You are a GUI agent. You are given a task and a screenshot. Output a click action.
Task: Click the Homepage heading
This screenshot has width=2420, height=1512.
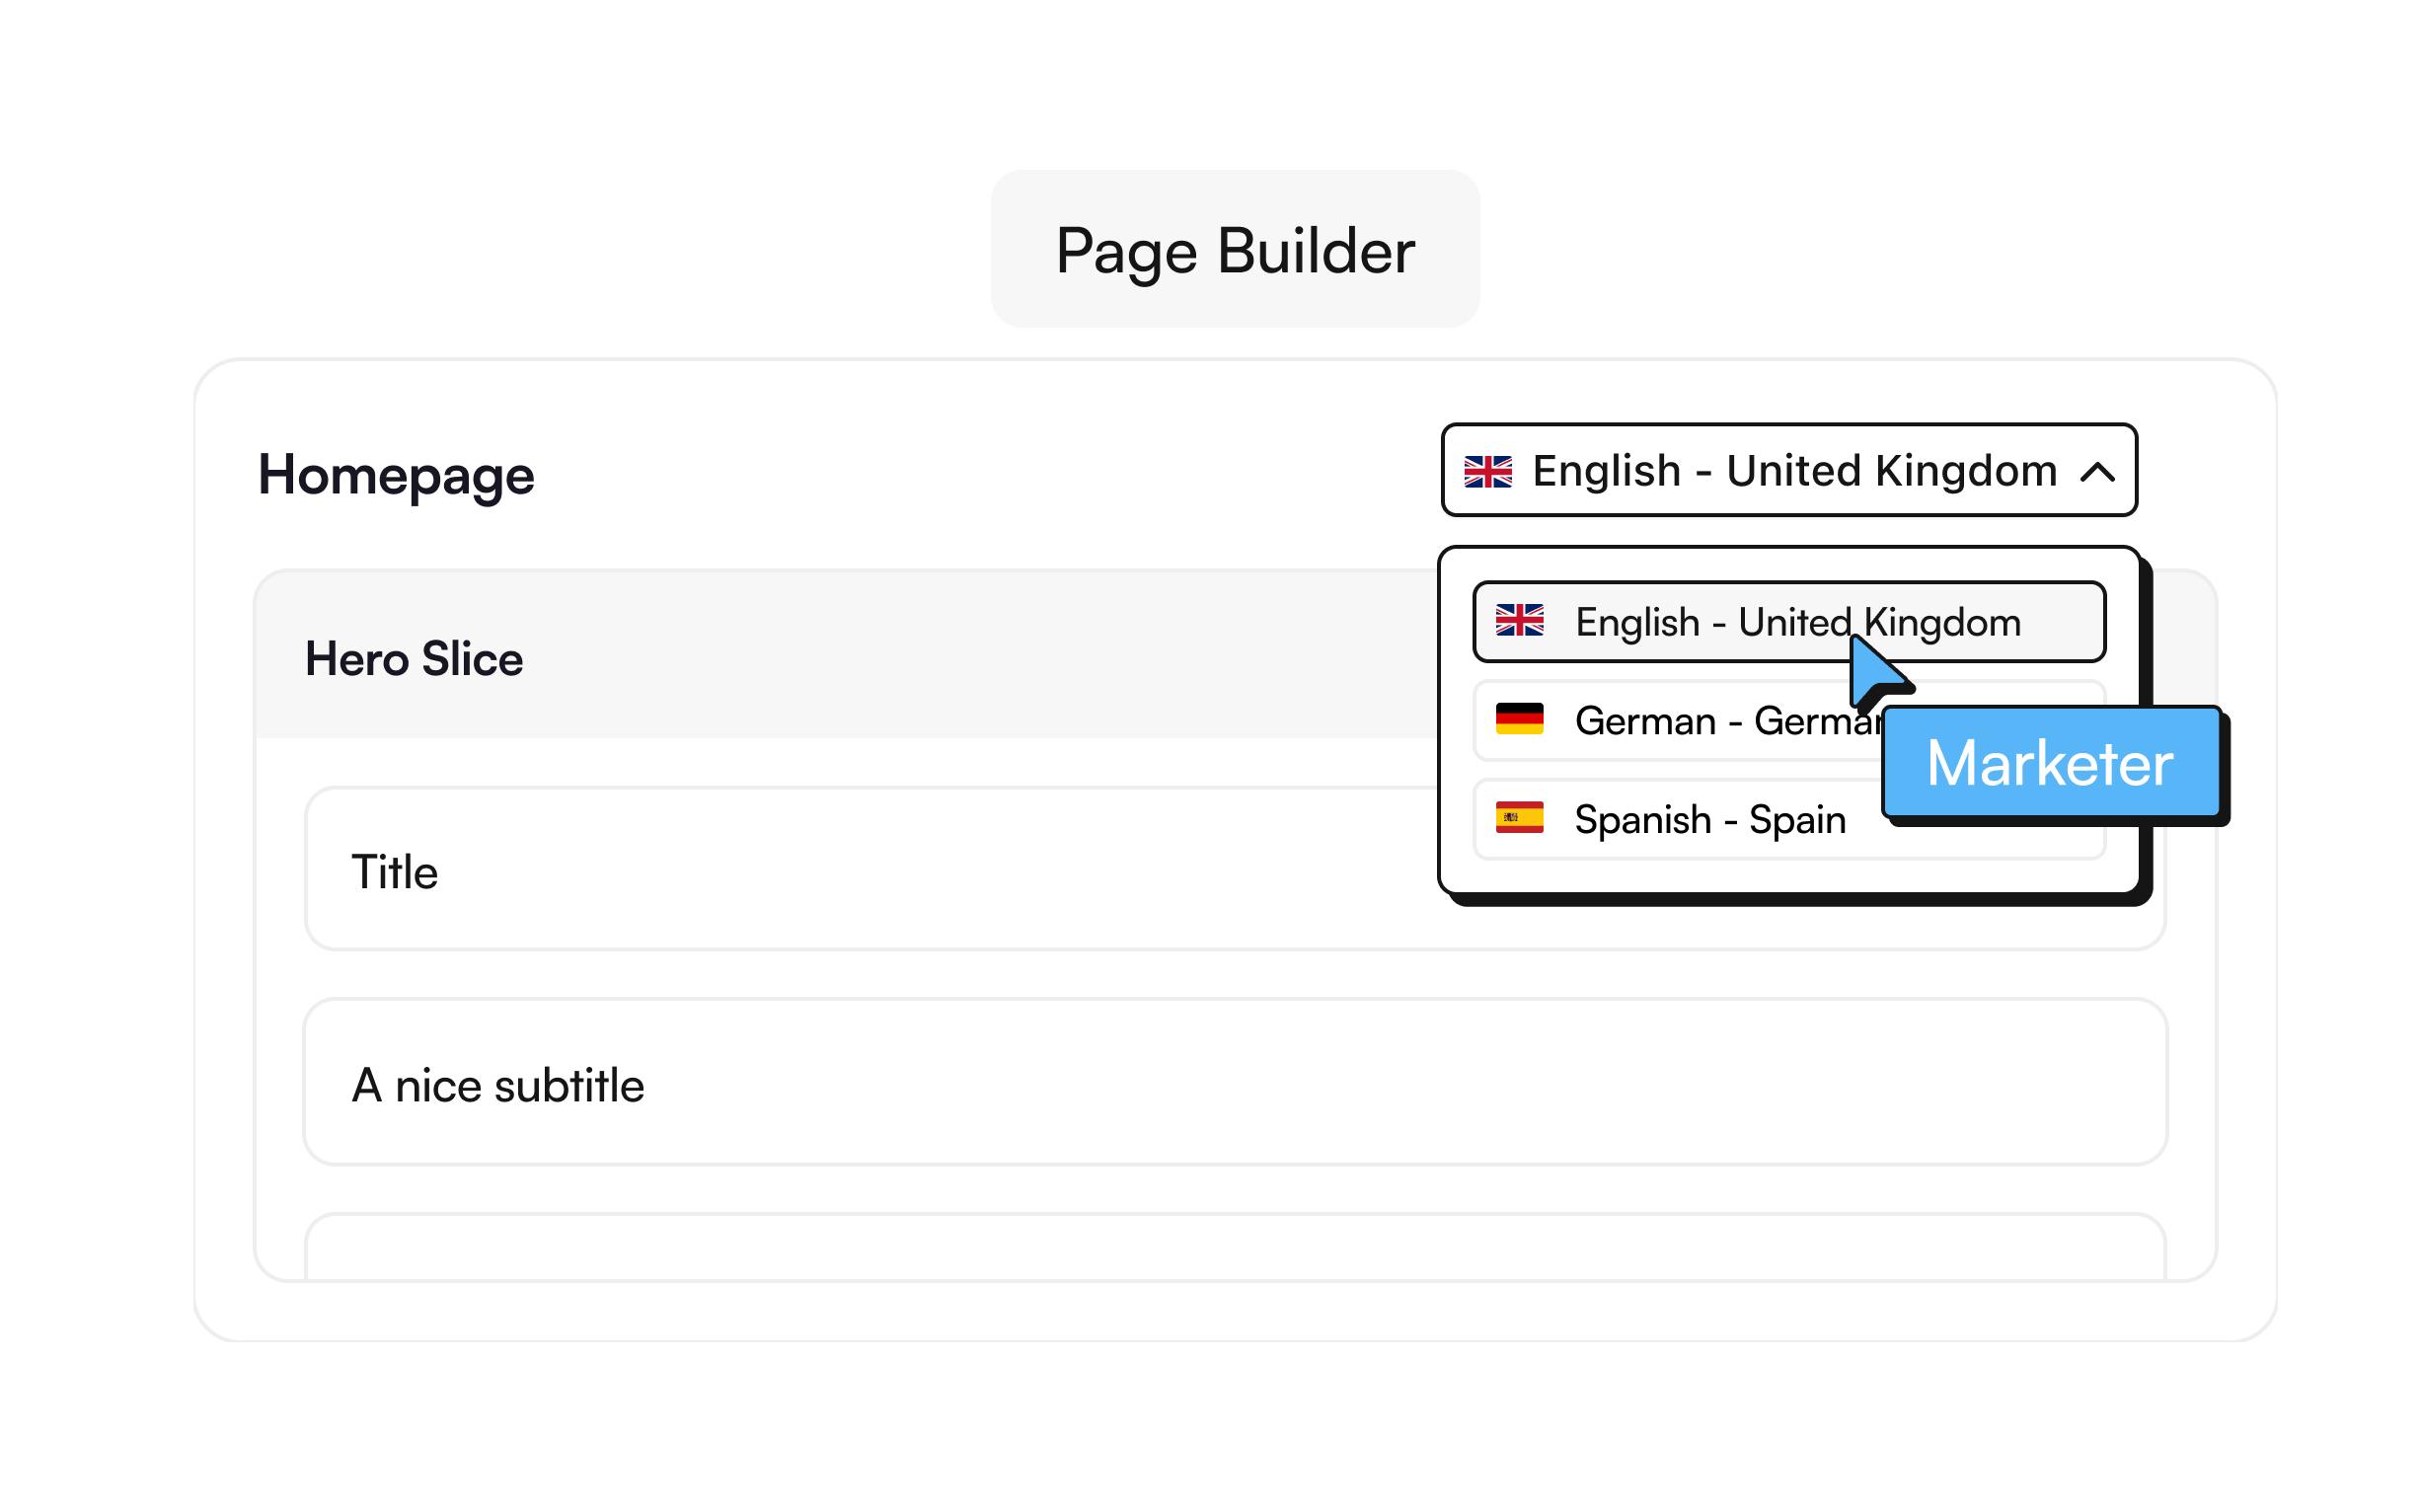click(x=396, y=475)
